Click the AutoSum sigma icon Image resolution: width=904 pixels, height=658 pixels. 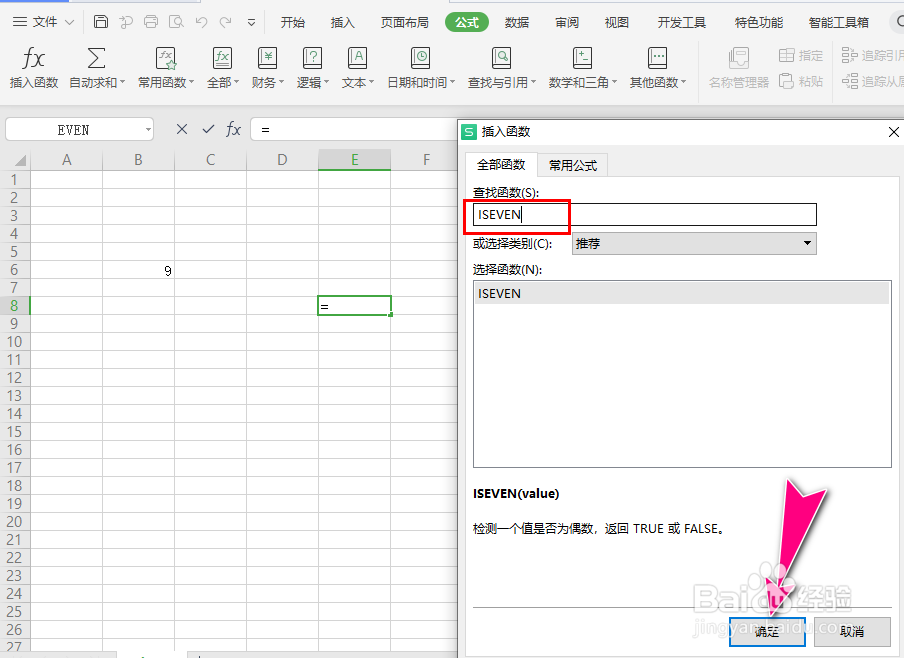[x=96, y=59]
